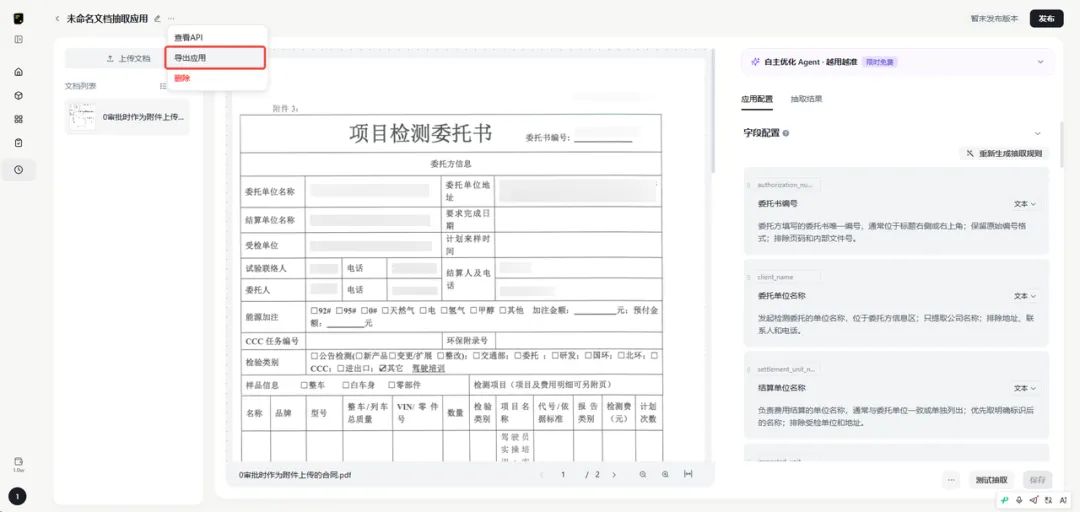Select 查看API in the dropdown menu
The image size is (1080, 512).
pyautogui.click(x=216, y=37)
